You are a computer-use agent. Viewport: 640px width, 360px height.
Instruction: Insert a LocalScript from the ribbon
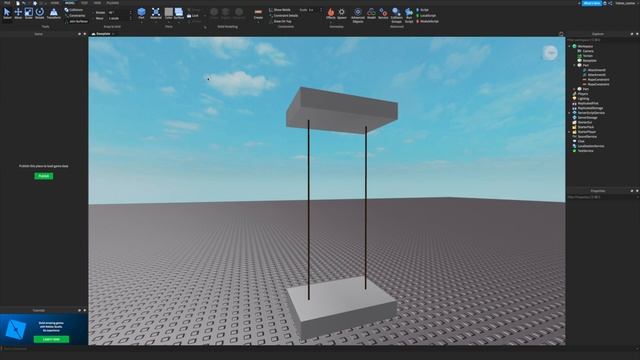pos(426,16)
